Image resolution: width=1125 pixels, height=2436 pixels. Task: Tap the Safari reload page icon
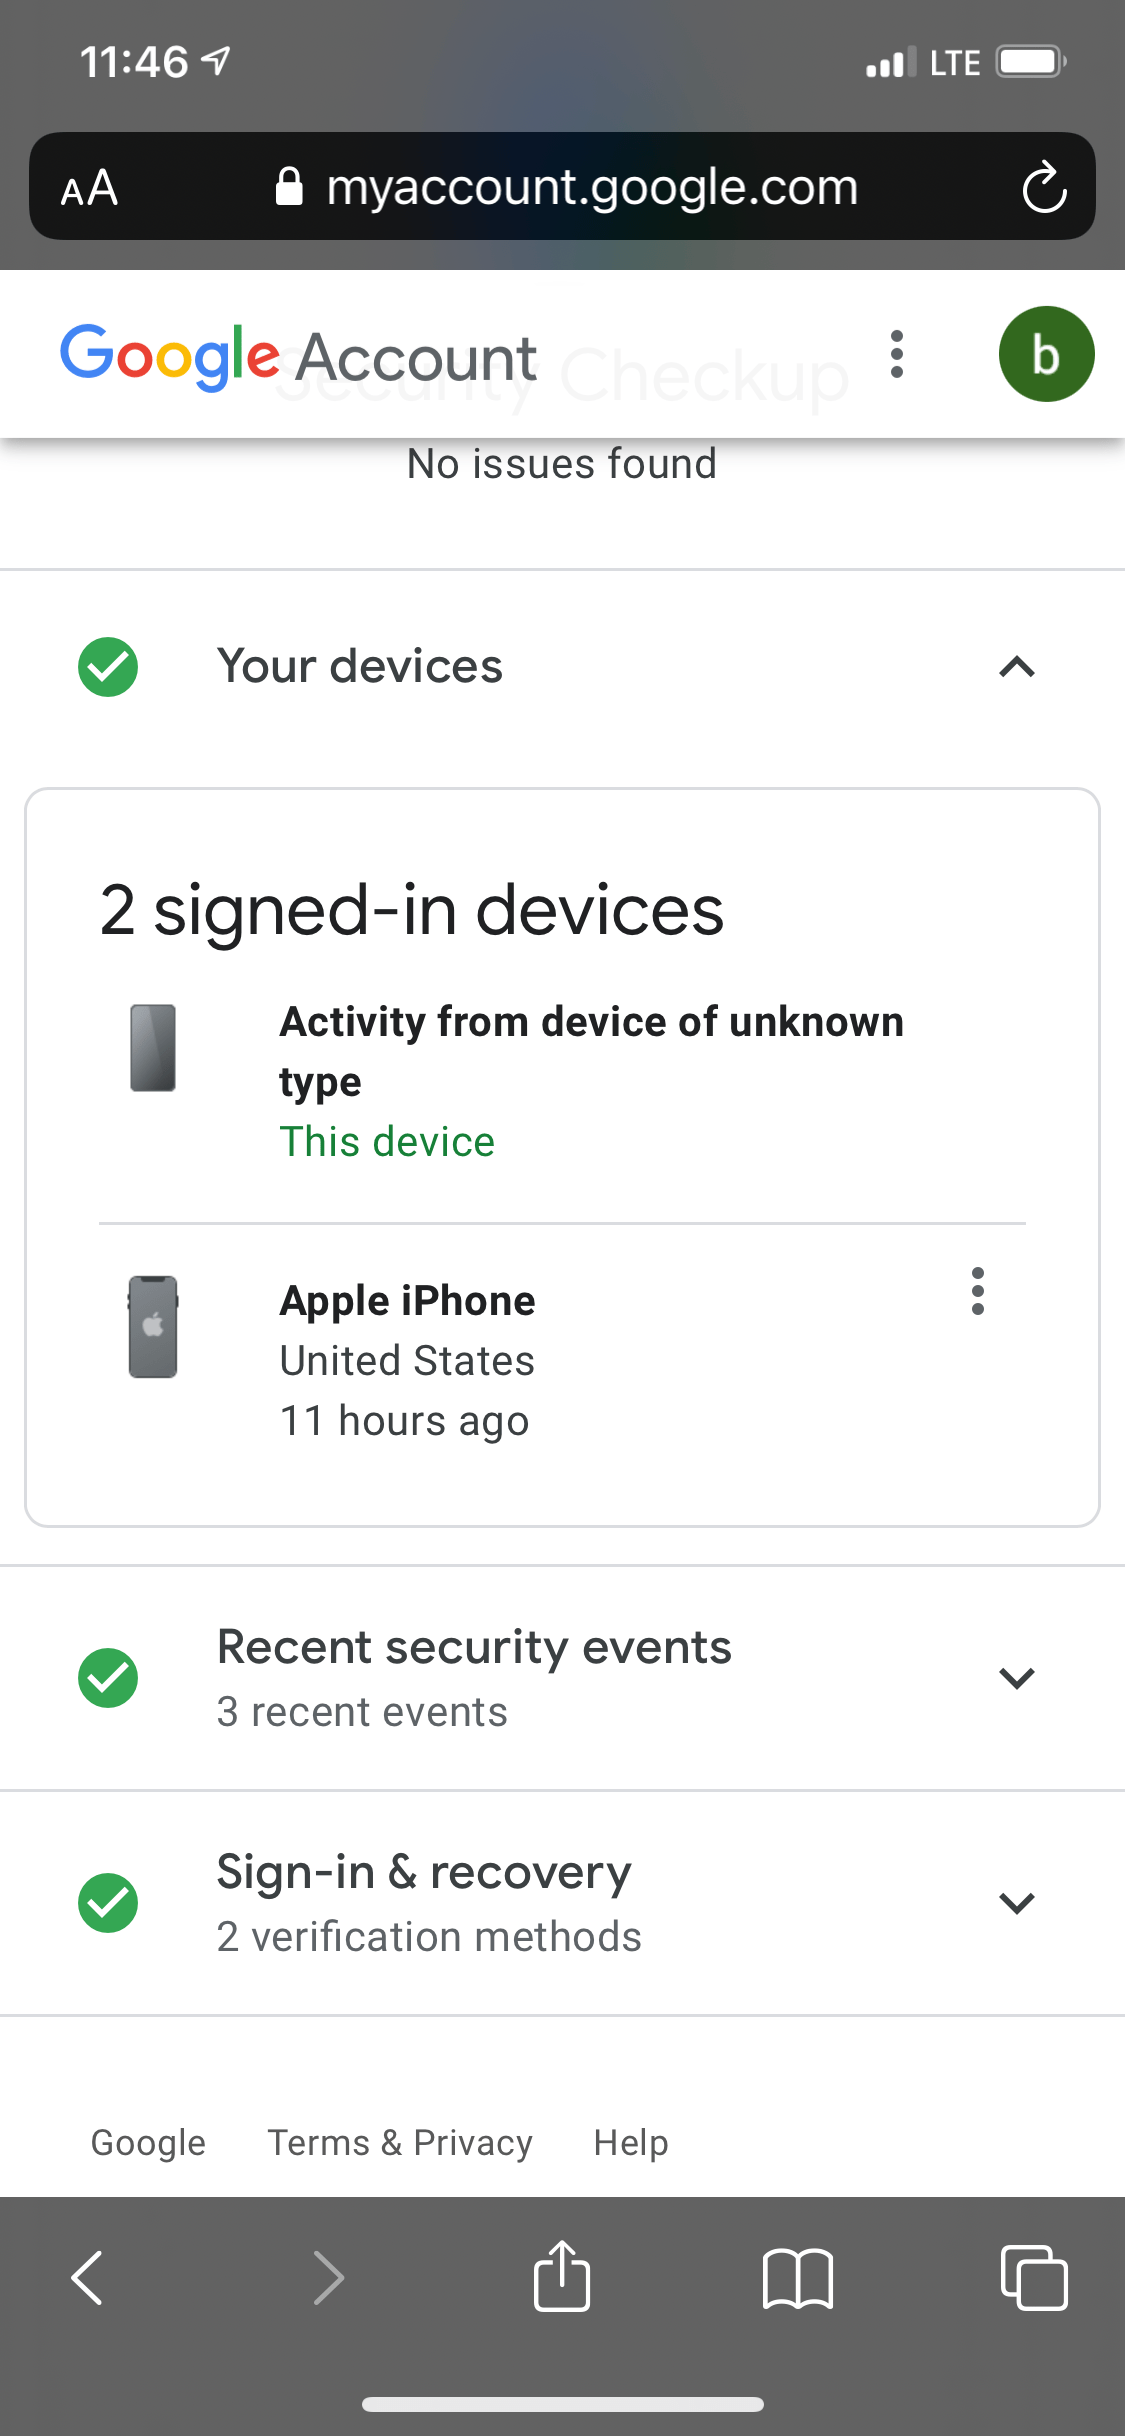[1044, 187]
